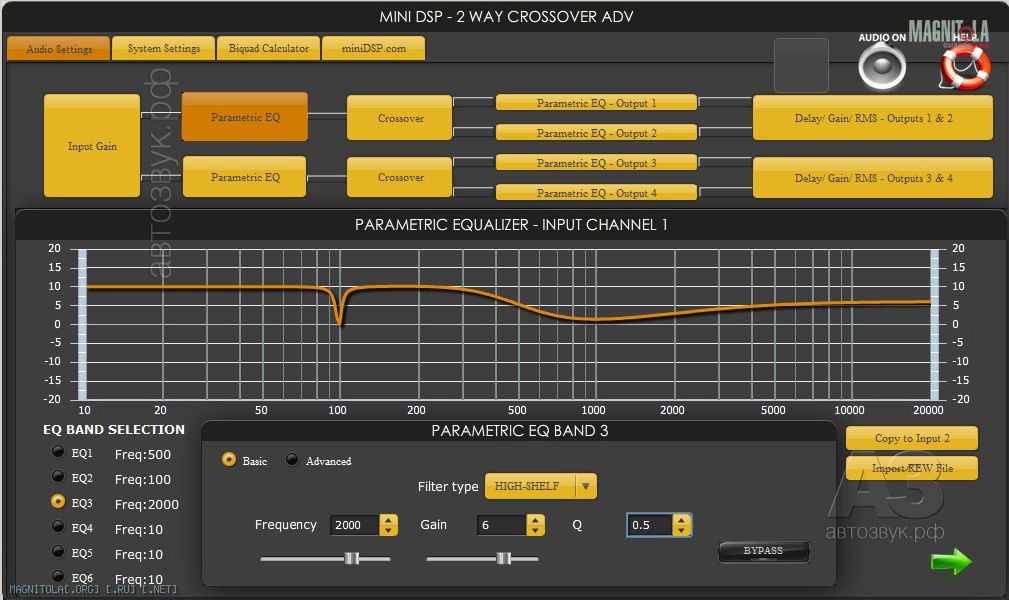Click the EQ6 Freq:10 label

pyautogui.click(x=138, y=579)
